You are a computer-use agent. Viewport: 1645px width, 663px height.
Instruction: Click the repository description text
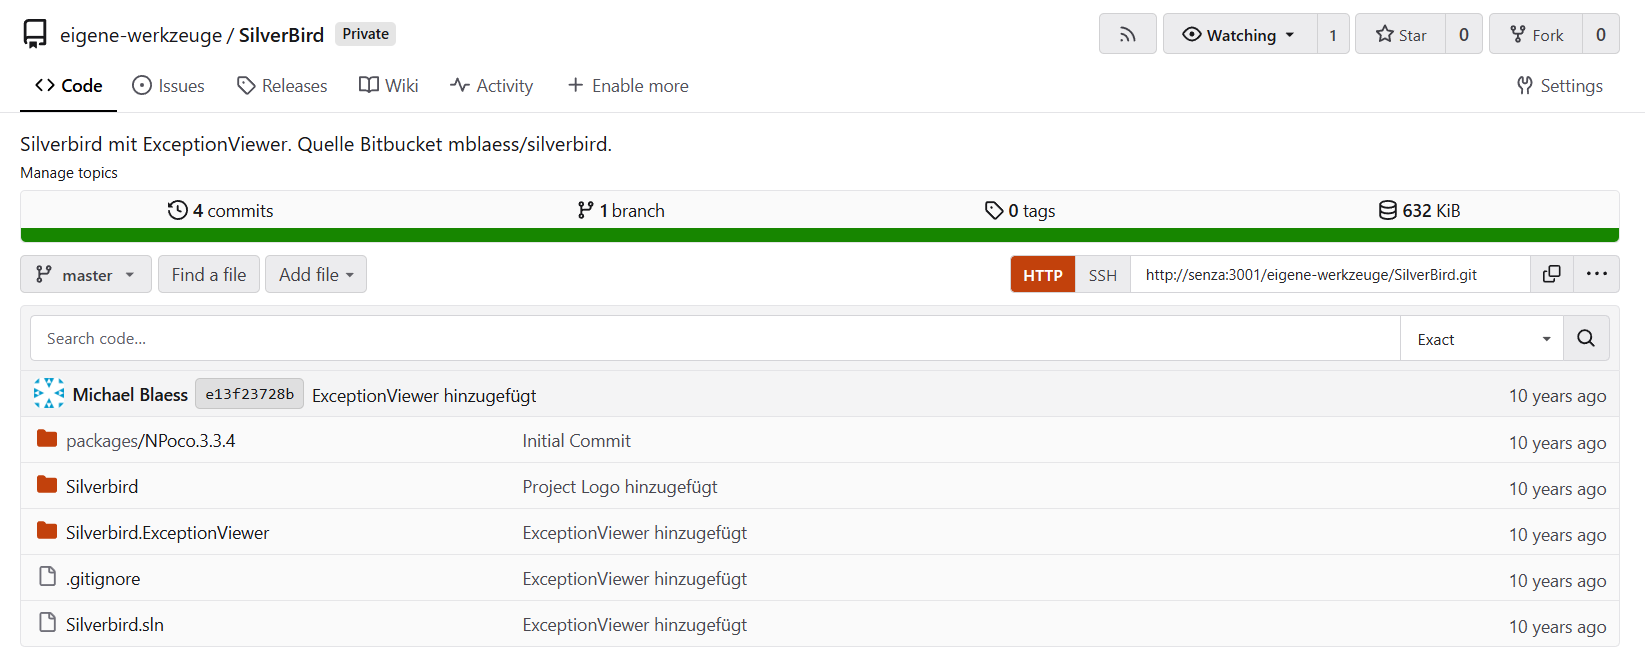coord(316,144)
